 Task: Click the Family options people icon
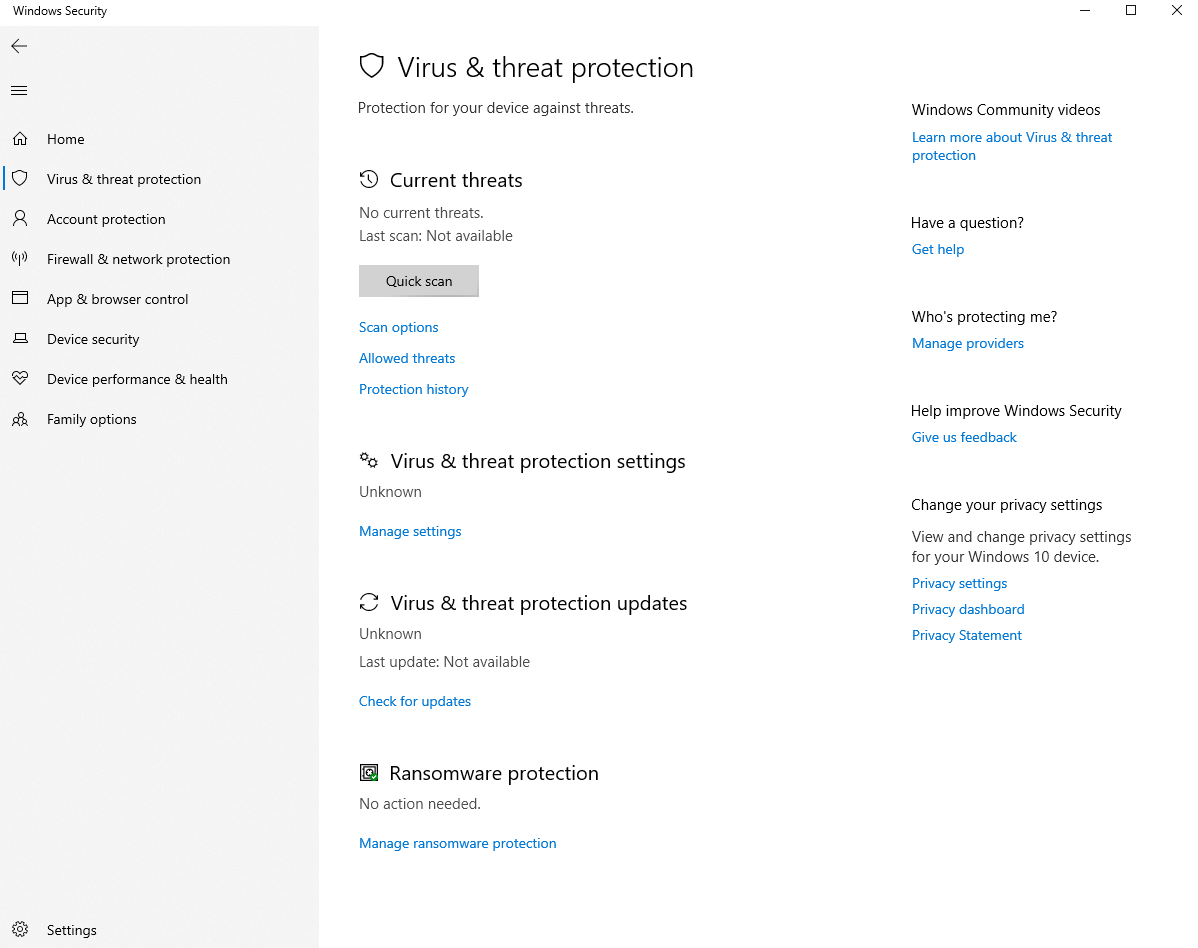pyautogui.click(x=20, y=419)
